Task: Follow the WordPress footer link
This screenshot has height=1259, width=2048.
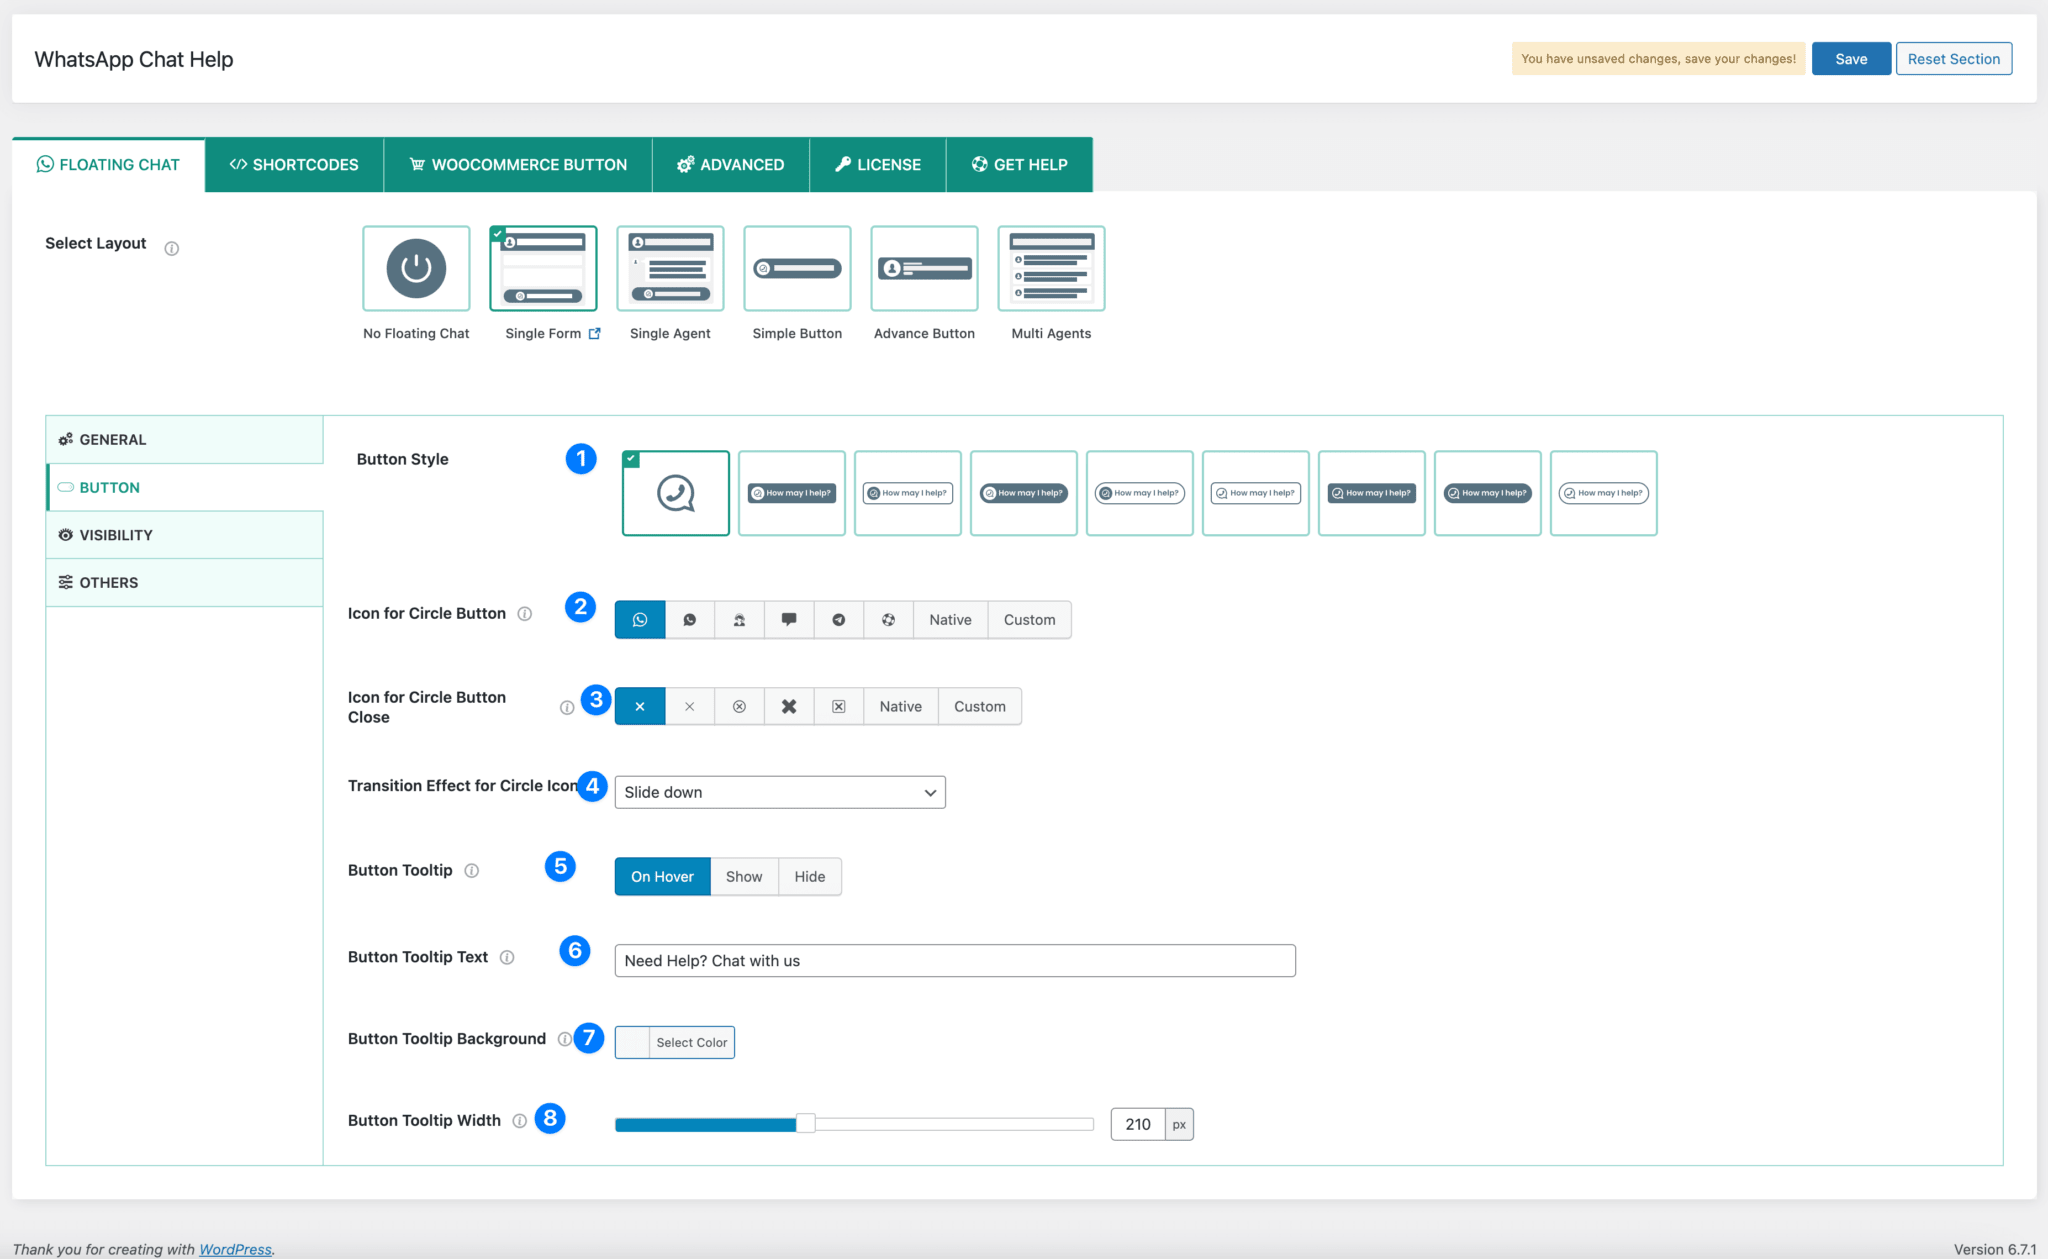Action: (x=235, y=1249)
